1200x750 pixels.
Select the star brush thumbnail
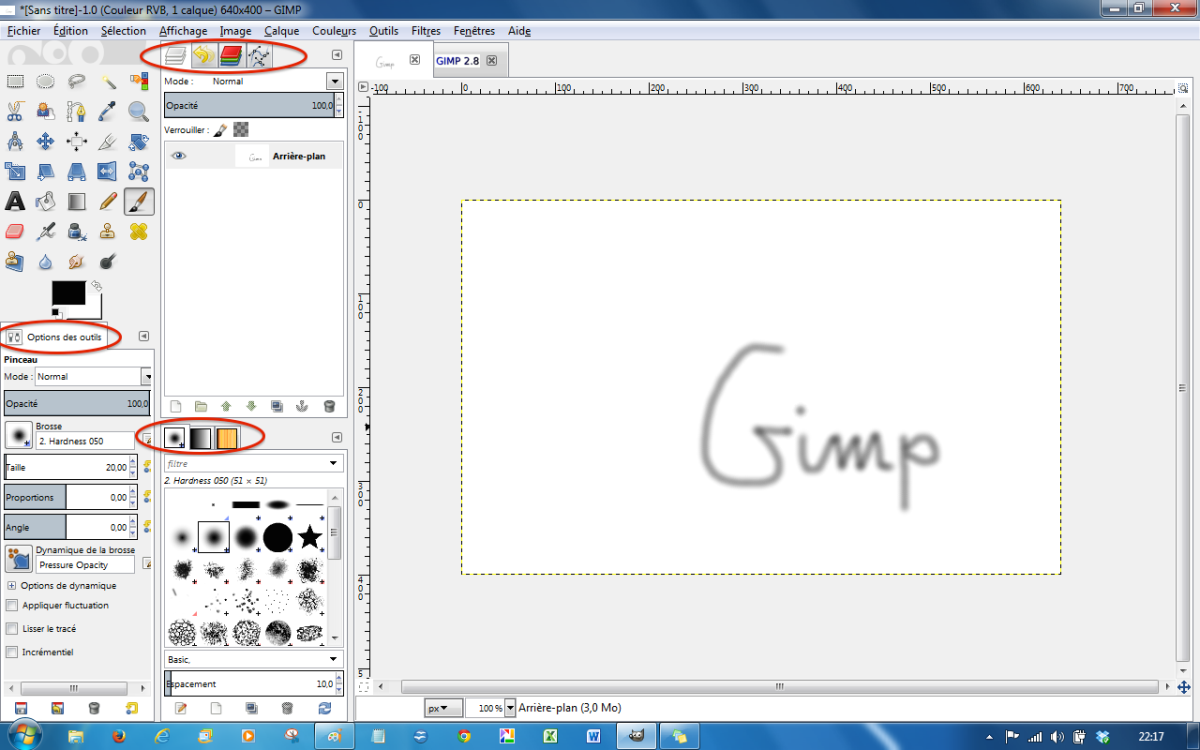[310, 537]
